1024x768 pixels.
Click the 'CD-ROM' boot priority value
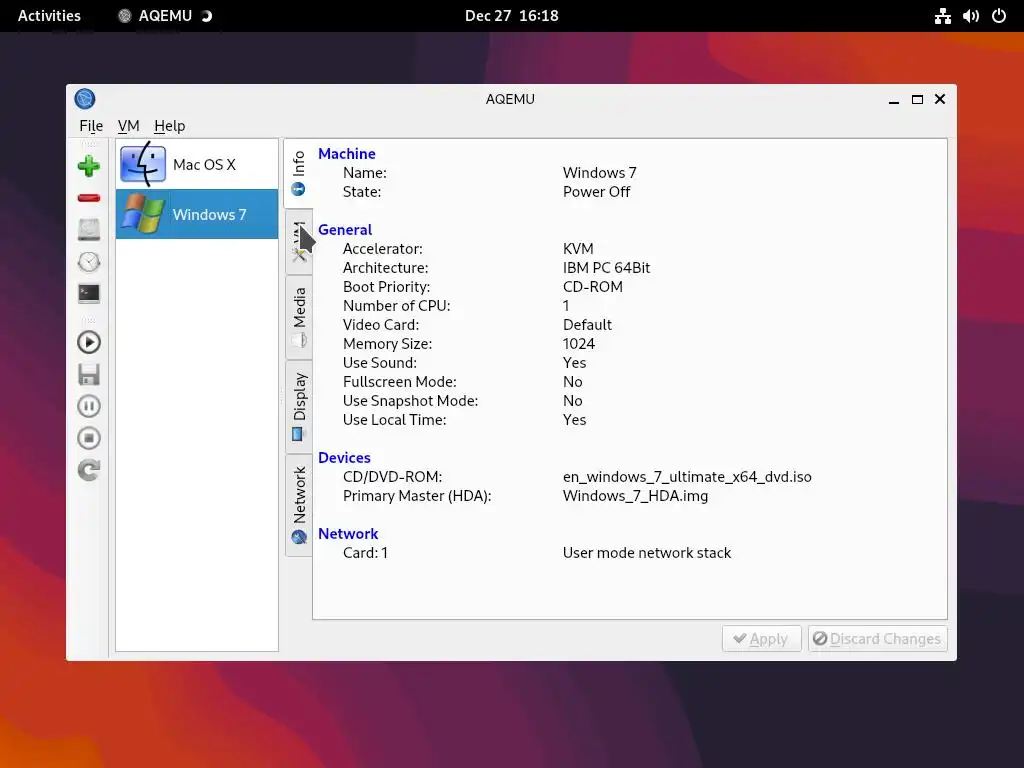(592, 287)
